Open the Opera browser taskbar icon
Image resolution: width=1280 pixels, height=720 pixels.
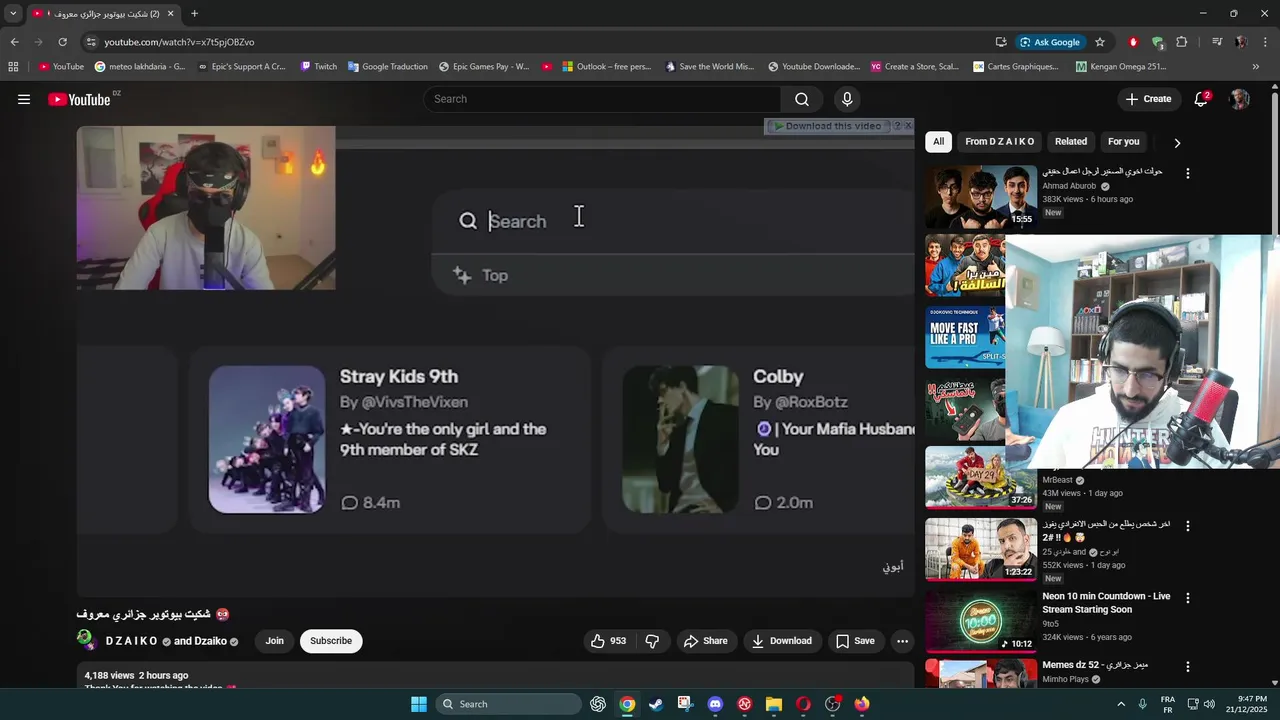tap(803, 704)
